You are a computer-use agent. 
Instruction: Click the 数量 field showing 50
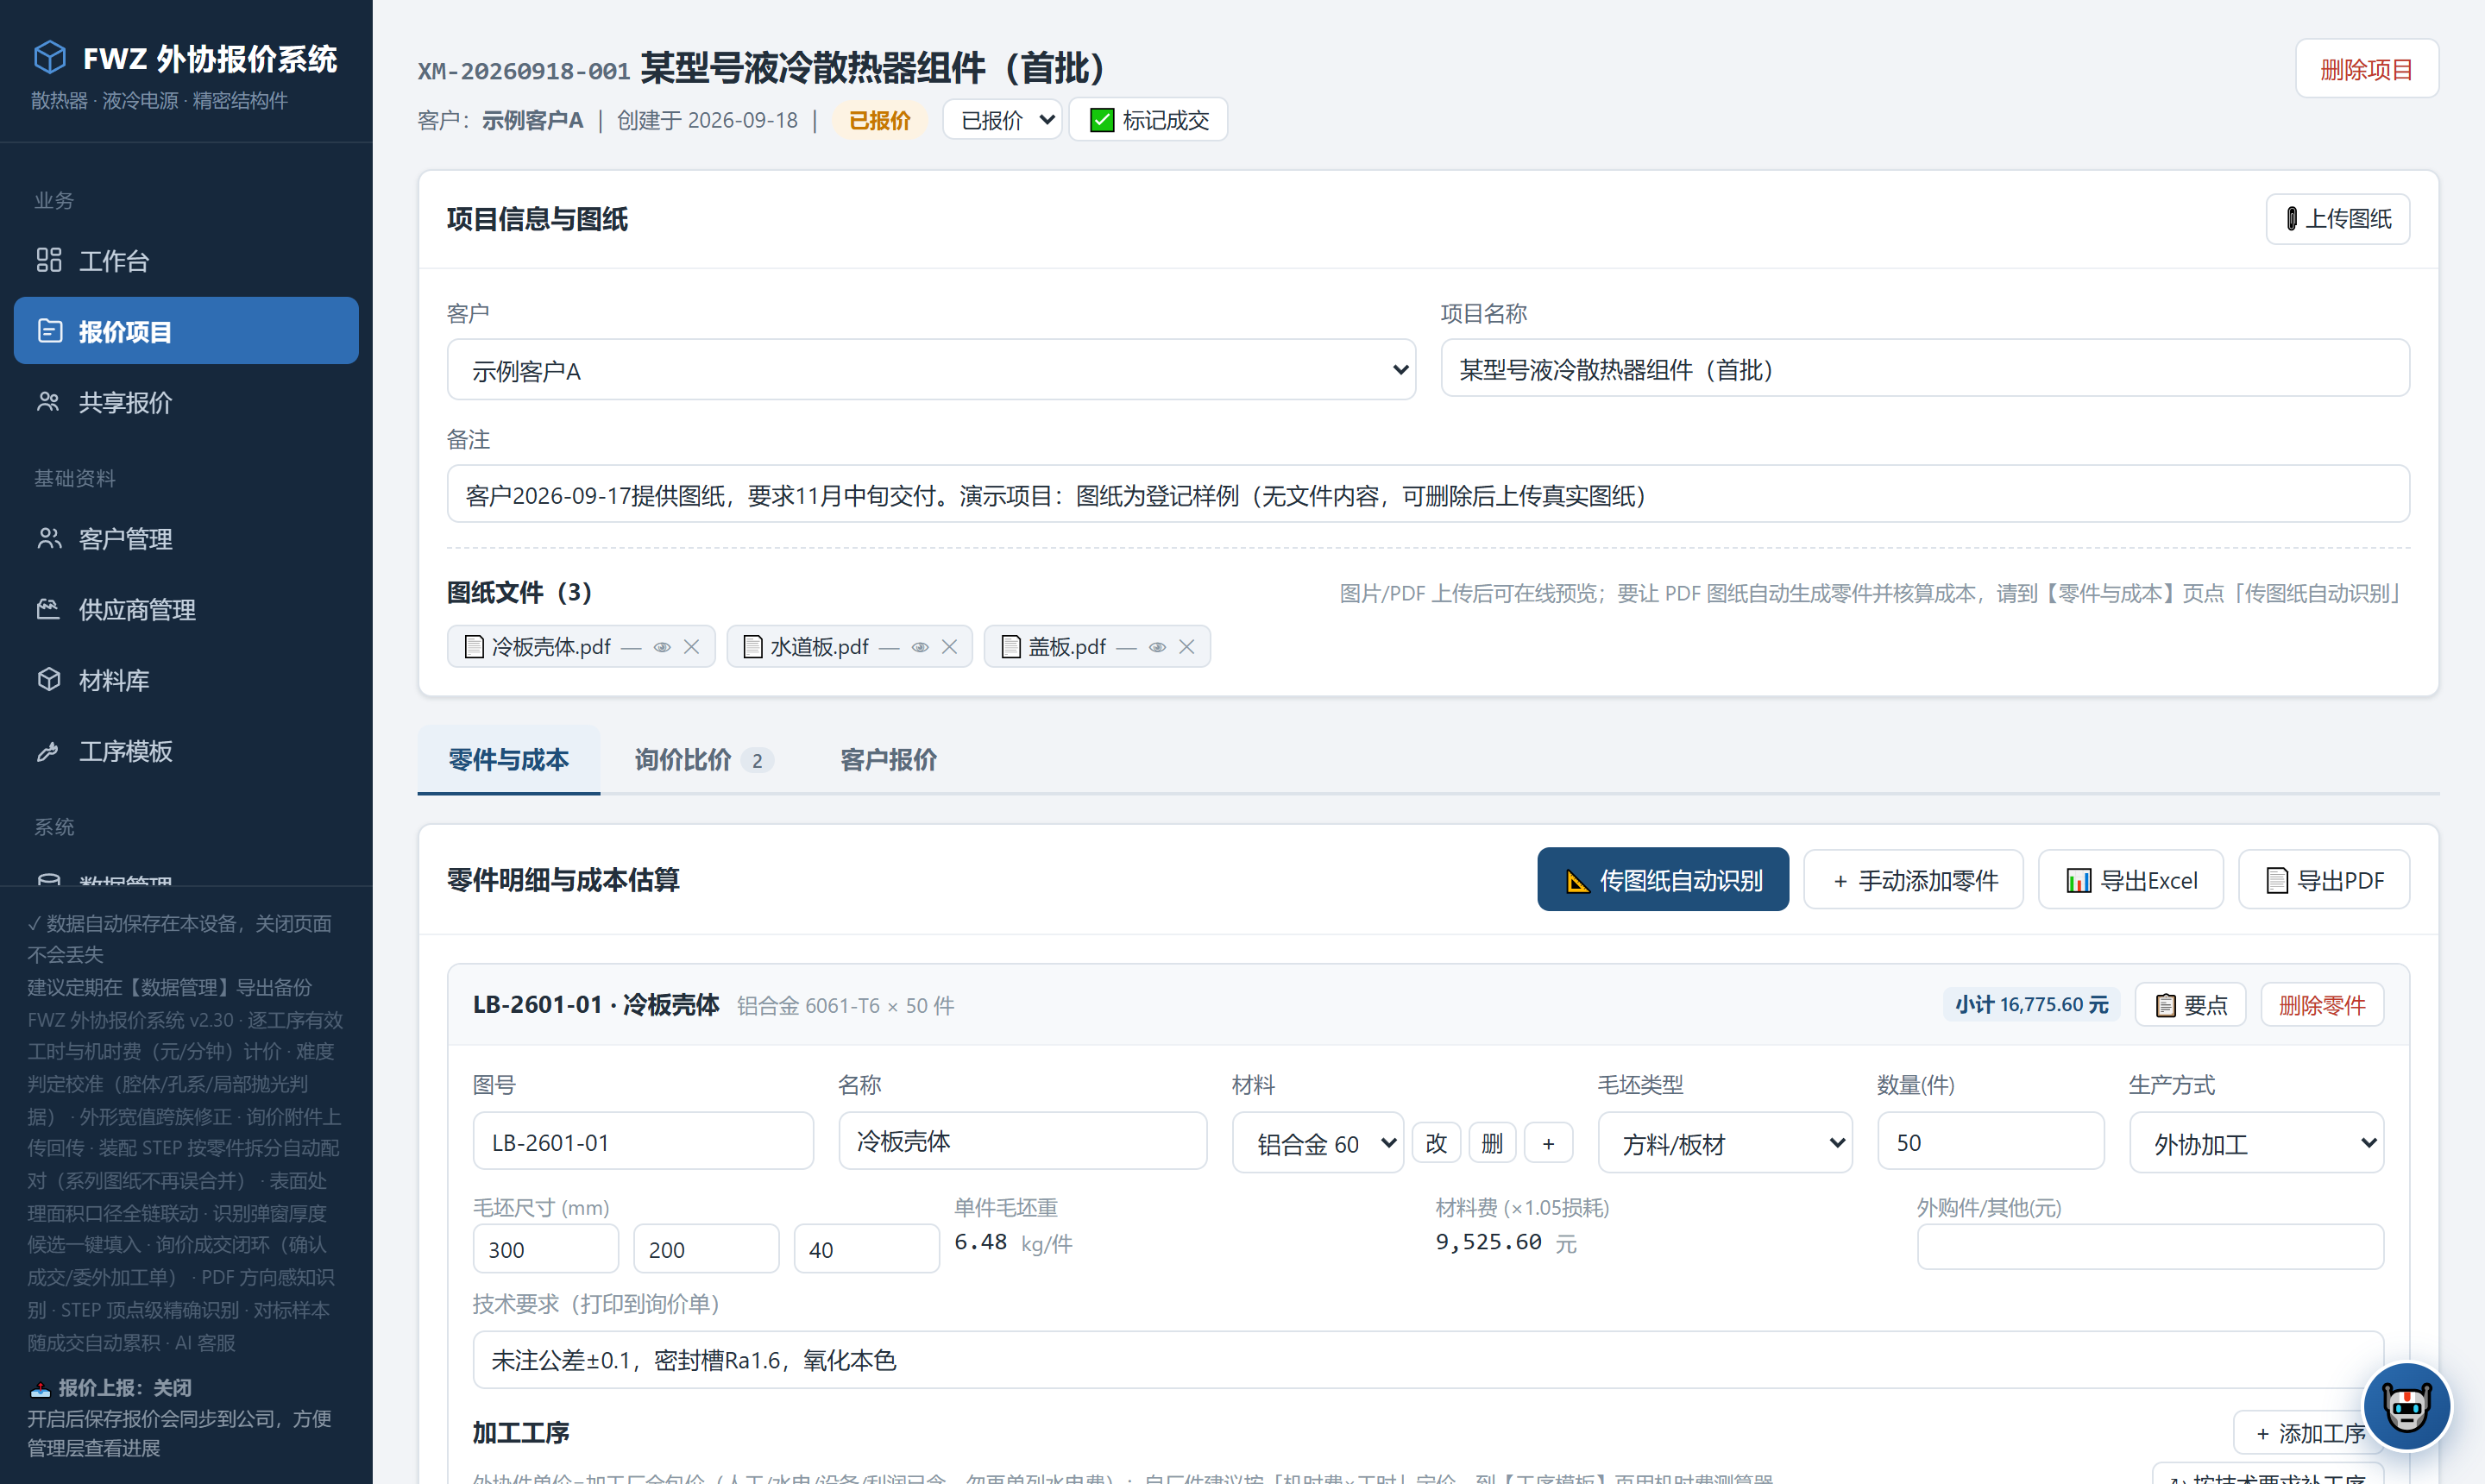pyautogui.click(x=1990, y=1141)
